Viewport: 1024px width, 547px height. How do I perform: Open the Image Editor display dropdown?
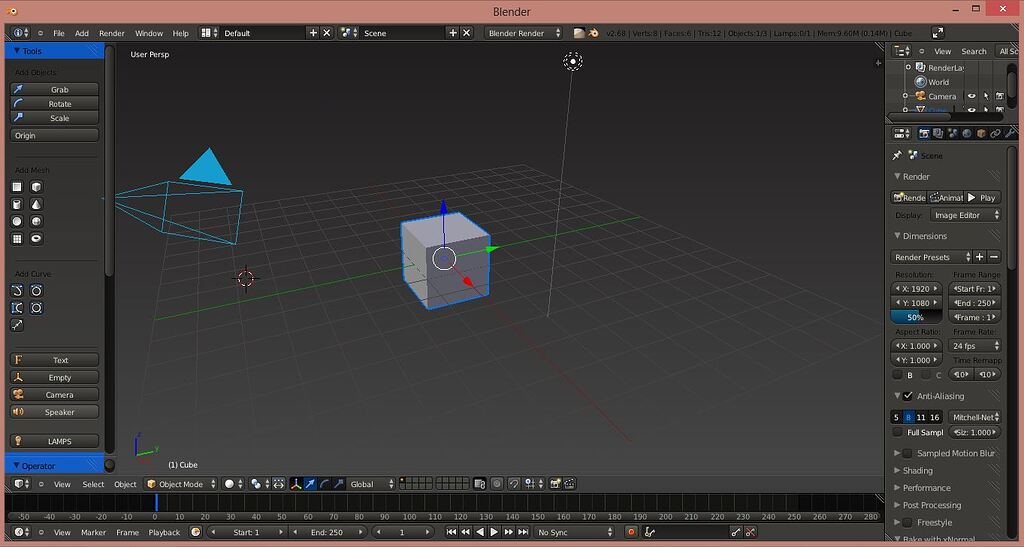965,215
